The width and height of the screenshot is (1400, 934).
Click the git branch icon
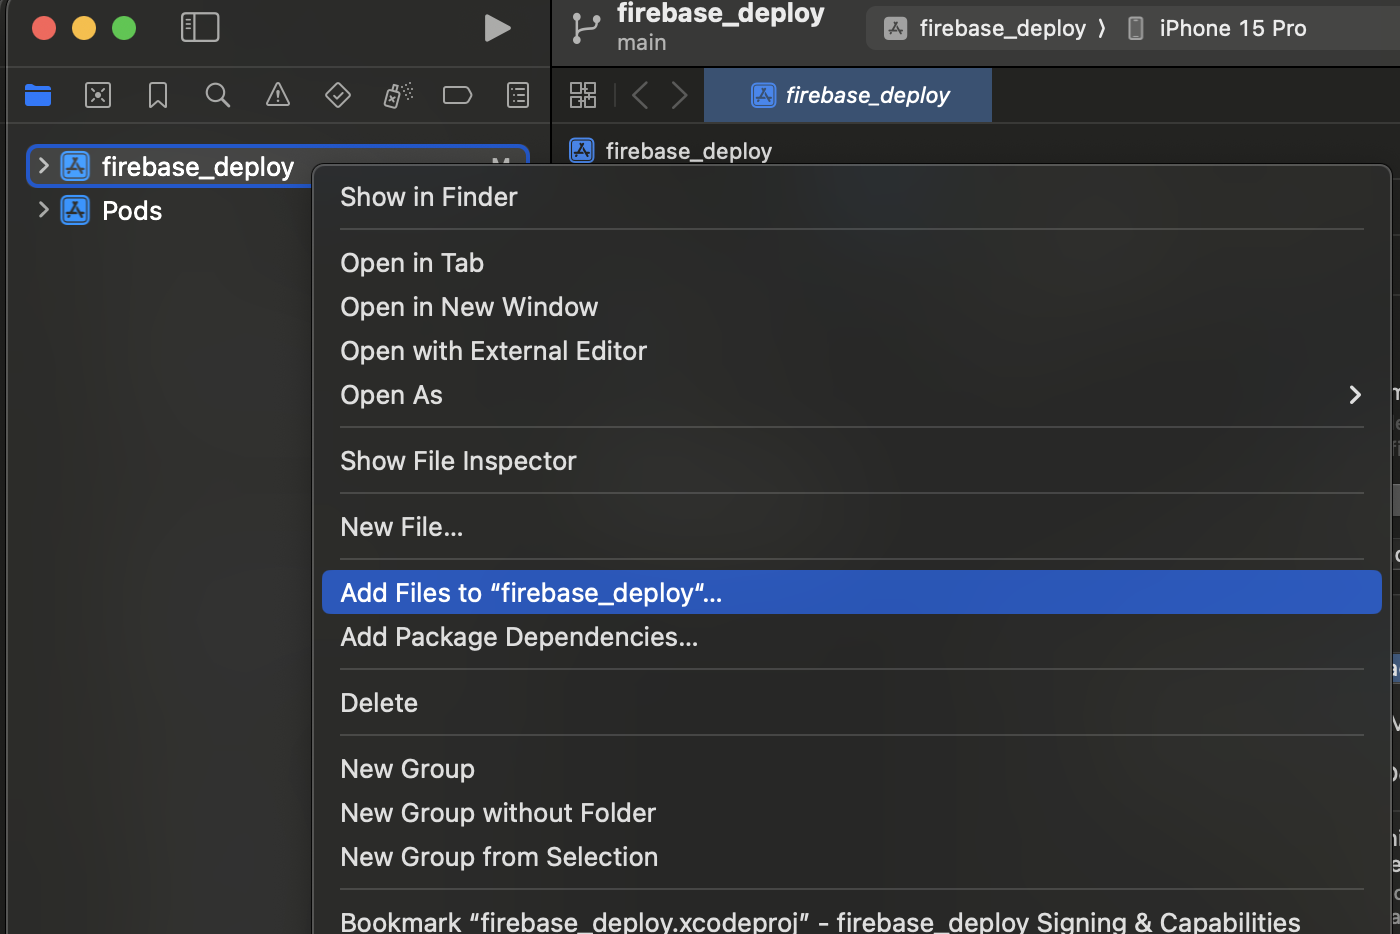(x=585, y=28)
